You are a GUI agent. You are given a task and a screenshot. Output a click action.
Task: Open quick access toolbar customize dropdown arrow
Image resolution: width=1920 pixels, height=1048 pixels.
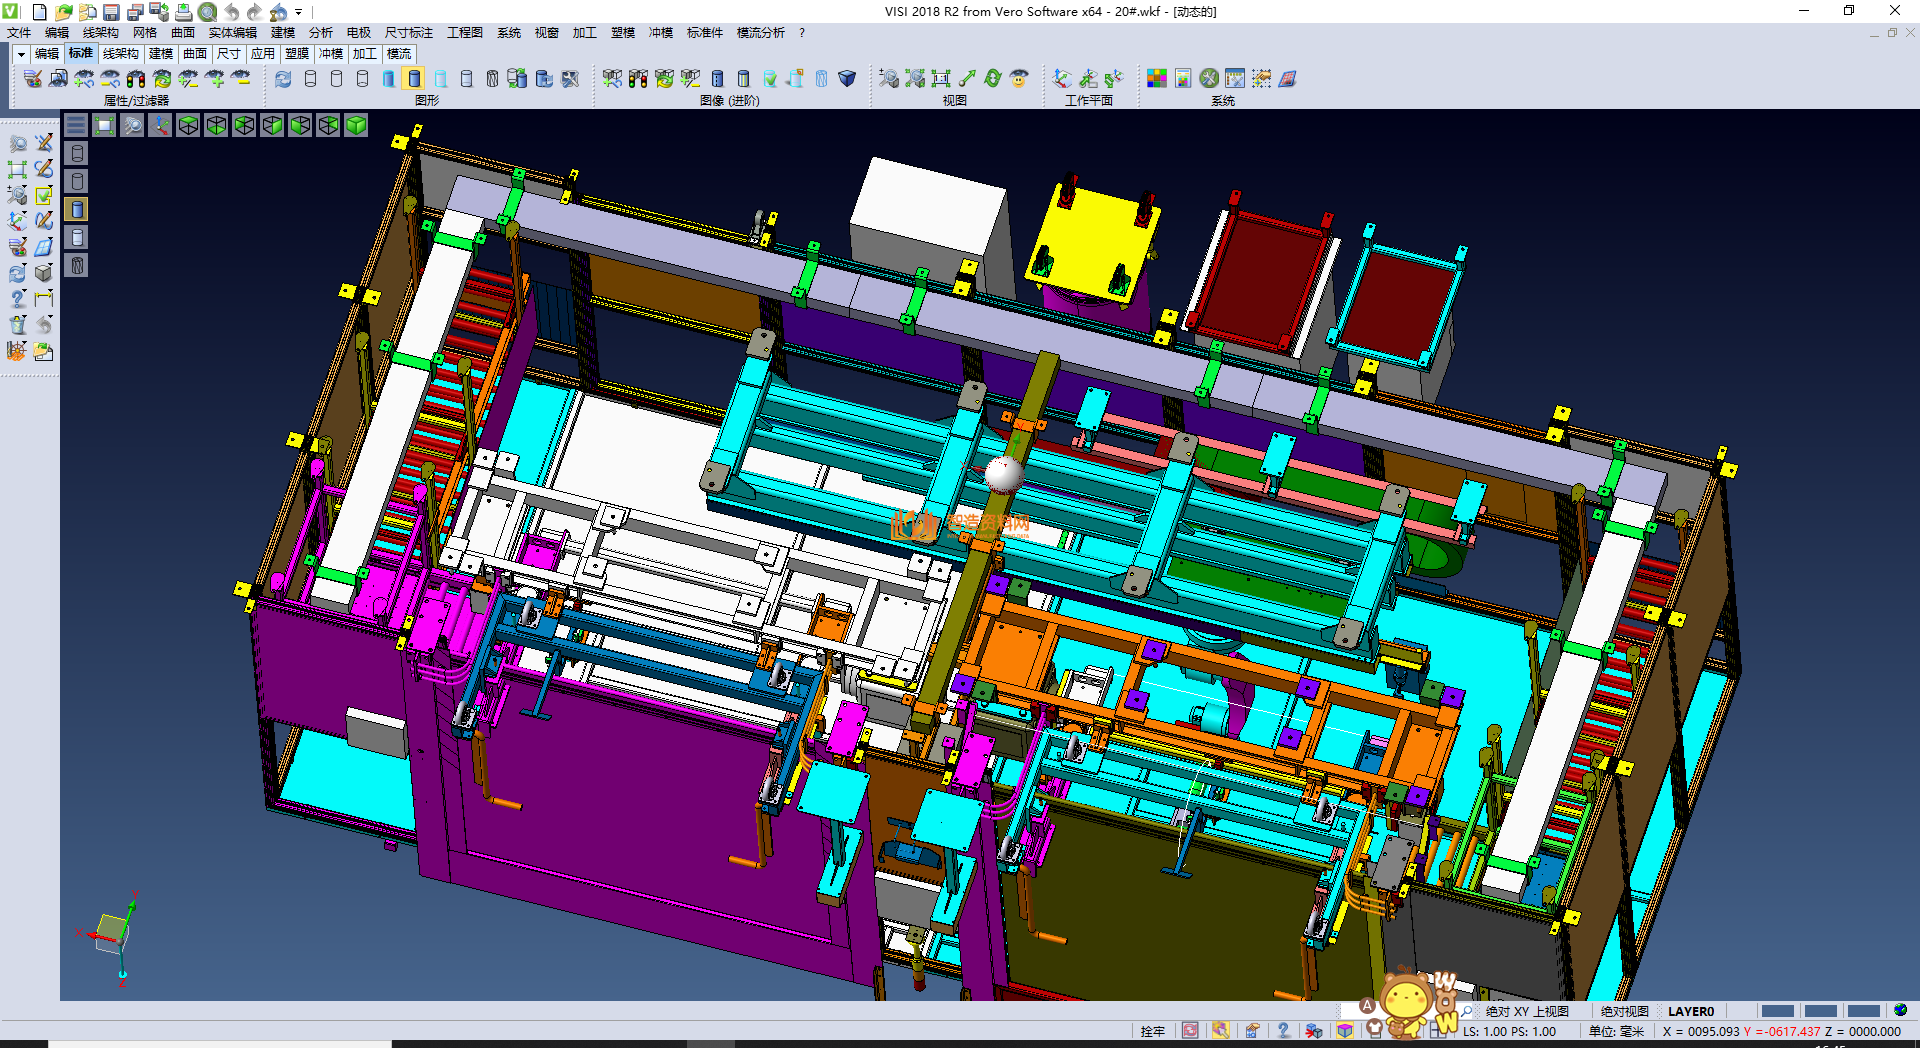tap(298, 12)
